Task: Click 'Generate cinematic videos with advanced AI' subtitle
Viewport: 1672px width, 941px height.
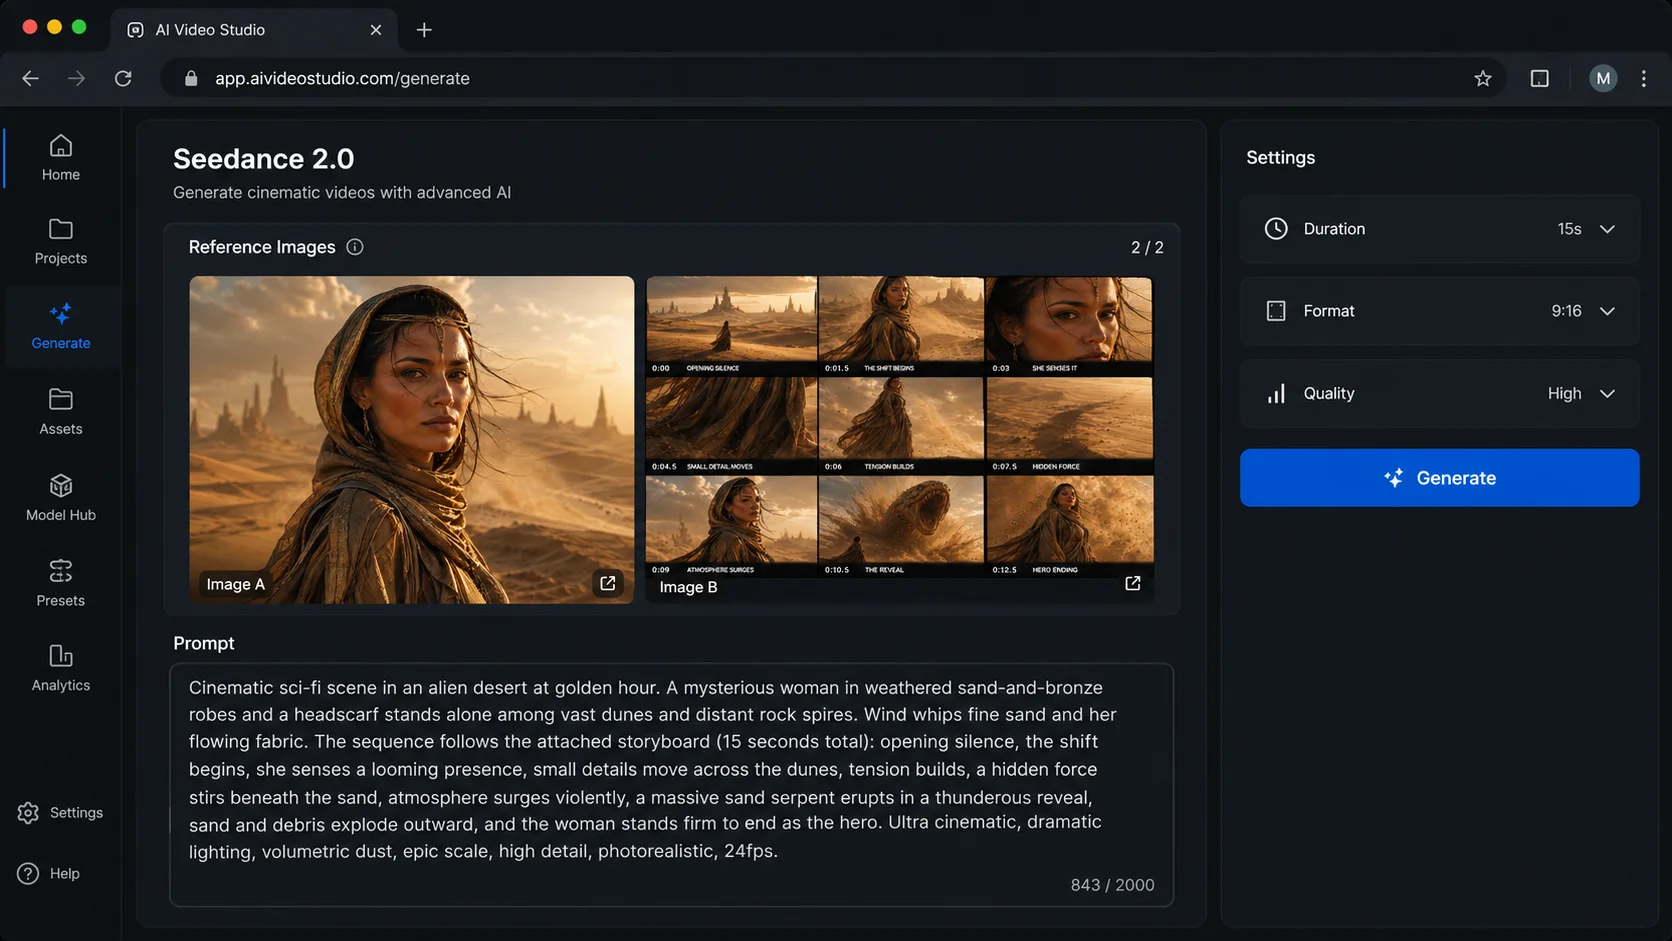Action: click(342, 192)
